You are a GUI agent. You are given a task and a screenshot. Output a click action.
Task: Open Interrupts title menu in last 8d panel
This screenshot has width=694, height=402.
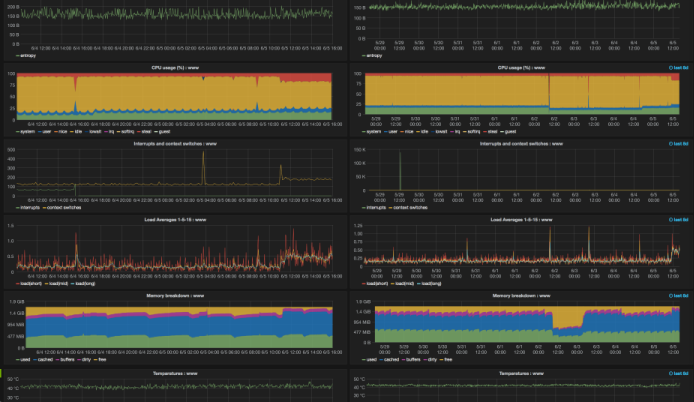point(521,144)
